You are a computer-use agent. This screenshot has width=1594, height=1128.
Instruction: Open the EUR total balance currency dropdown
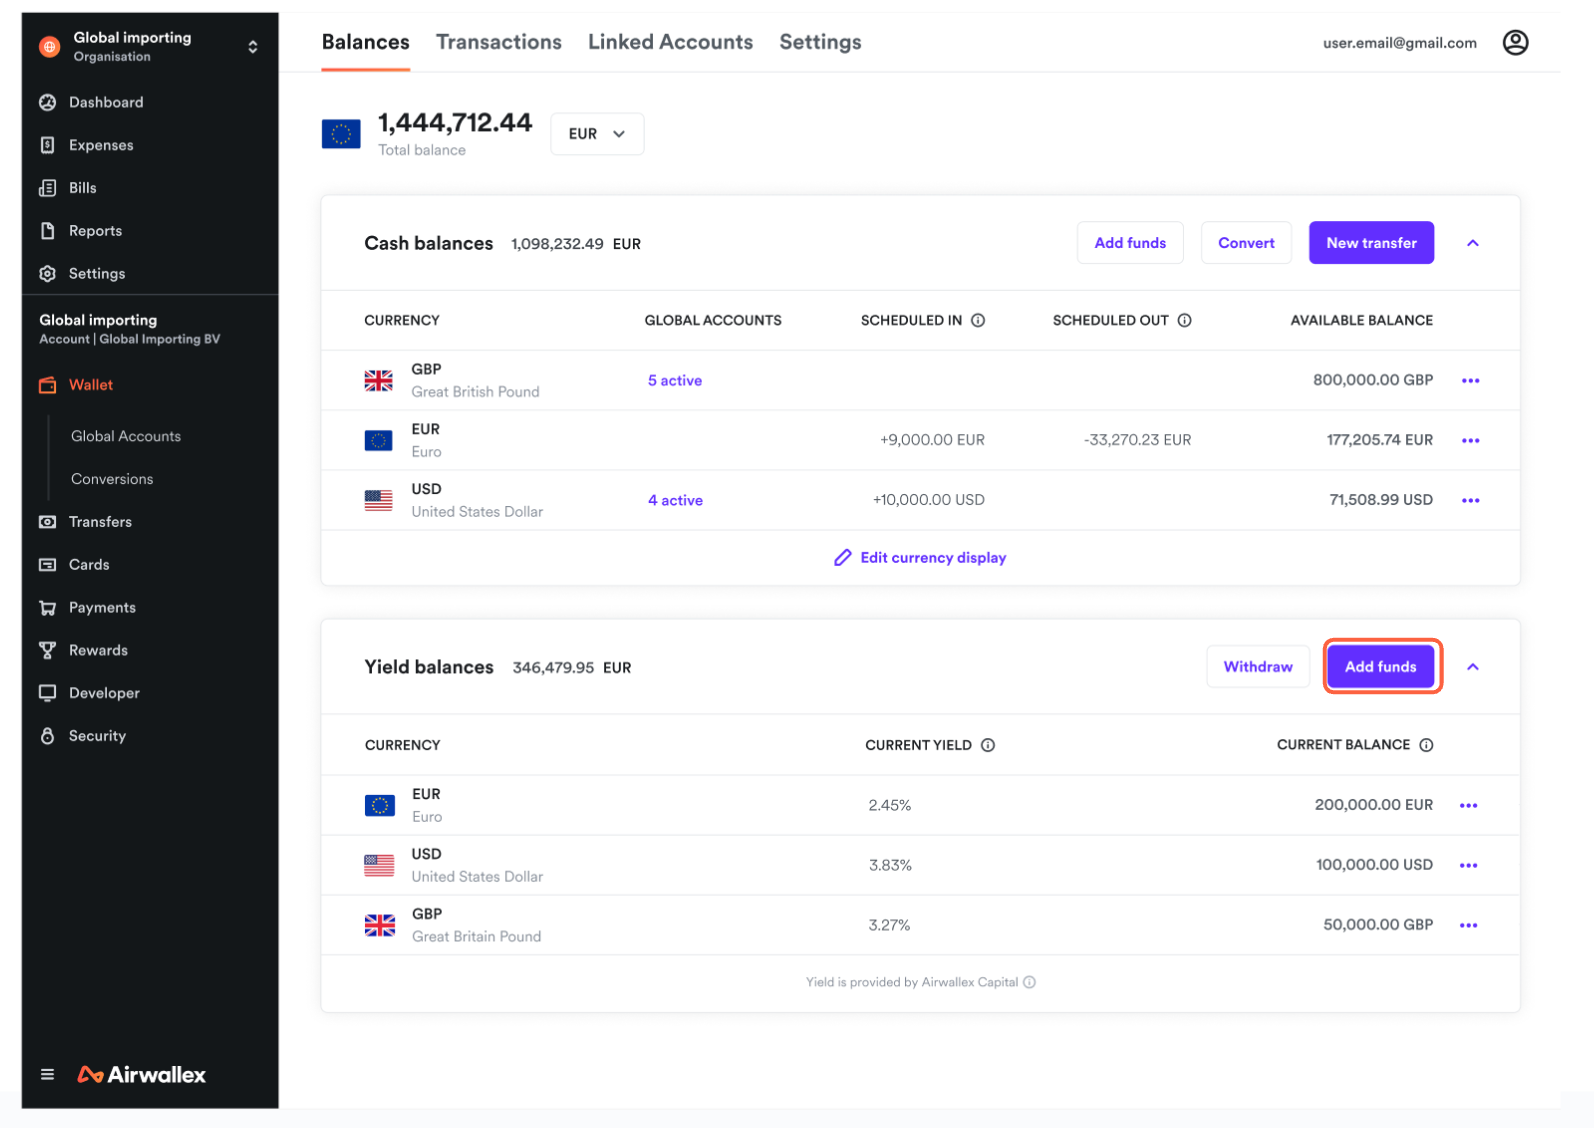click(597, 134)
